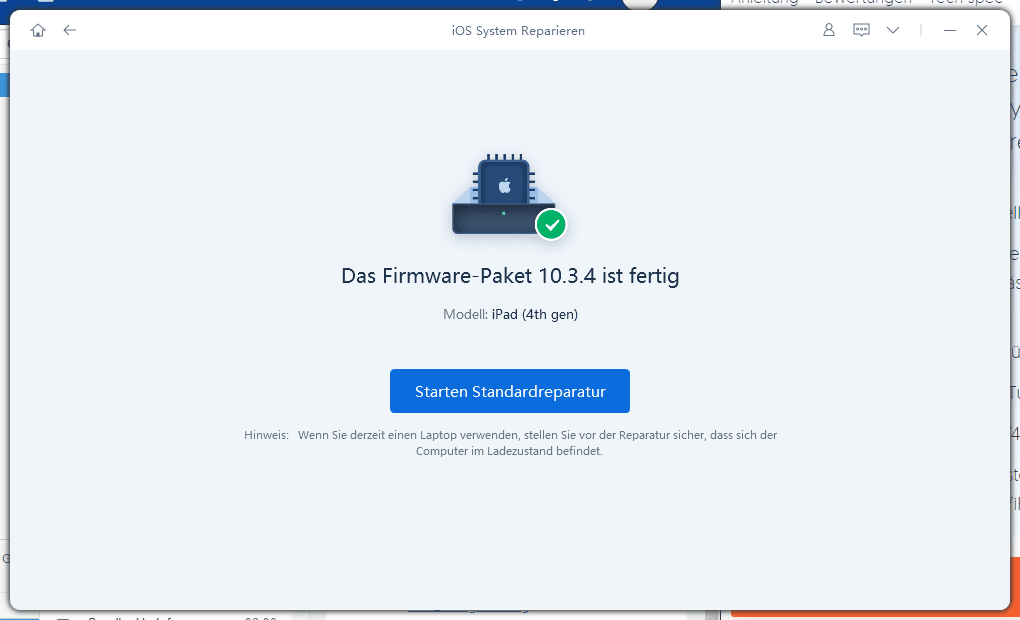Click the green checkmark badge

(x=551, y=225)
